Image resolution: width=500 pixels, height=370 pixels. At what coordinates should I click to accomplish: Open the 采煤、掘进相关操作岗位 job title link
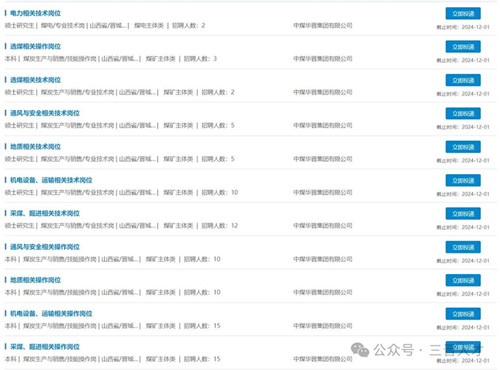pos(45,347)
